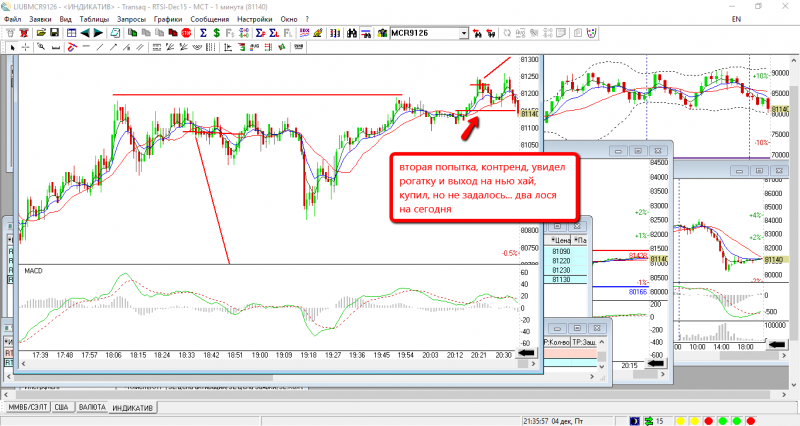Image resolution: width=800 pixels, height=426 pixels.
Task: Click the open folder icon in toolbar
Action: point(41,33)
